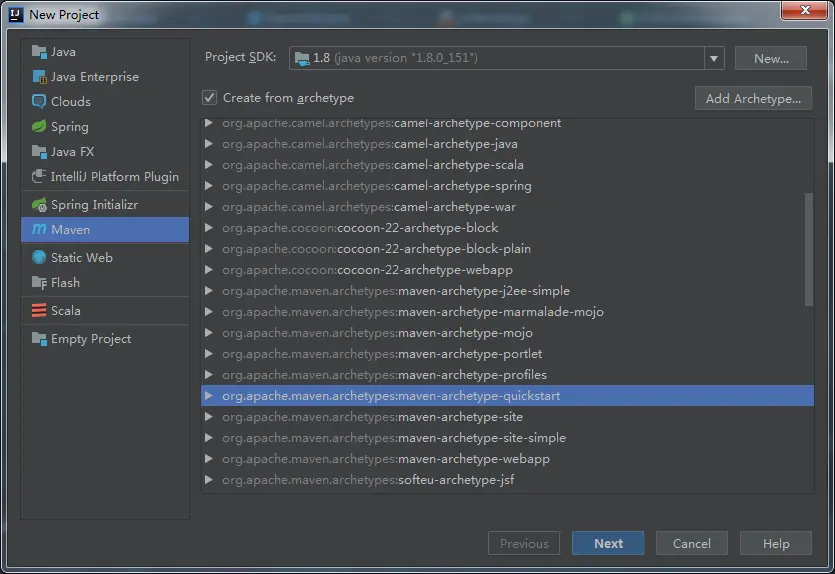Select Scala project type

[105, 310]
